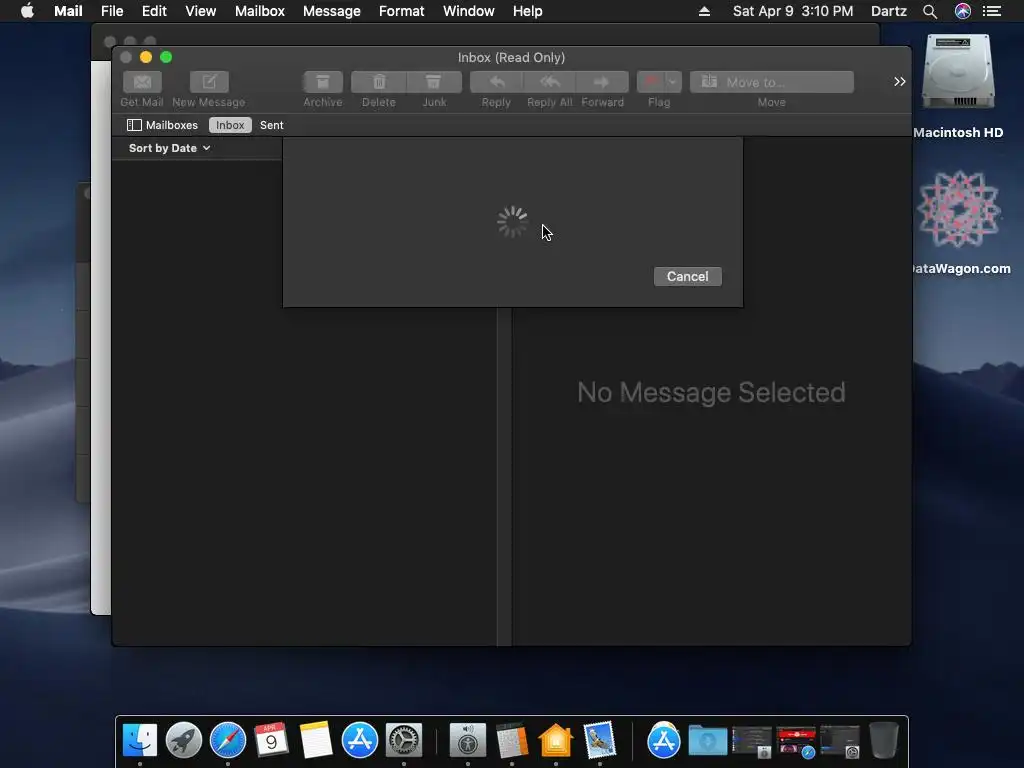
Task: Click the Forward arrow icon
Action: [x=602, y=82]
